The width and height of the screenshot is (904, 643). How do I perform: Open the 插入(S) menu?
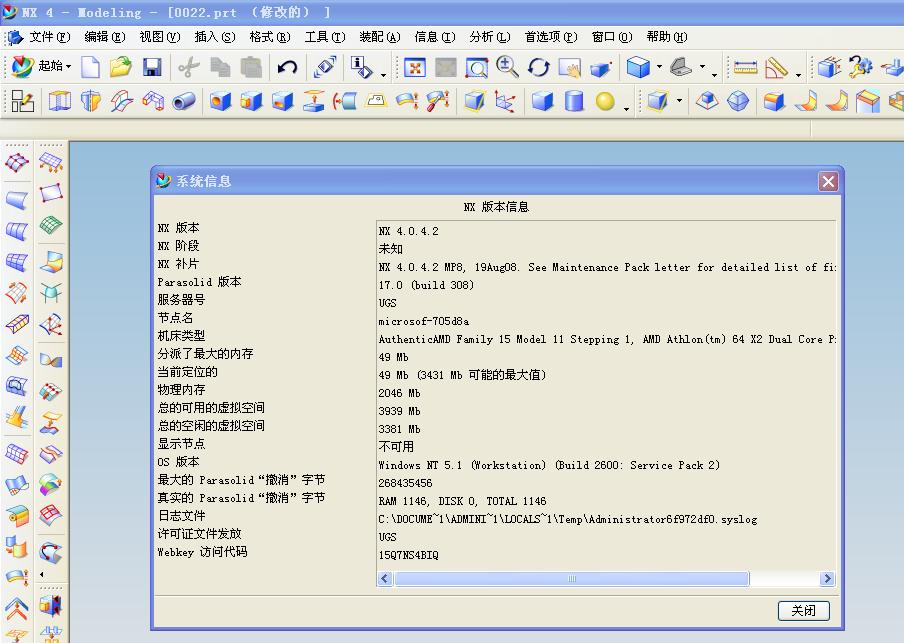tap(214, 37)
